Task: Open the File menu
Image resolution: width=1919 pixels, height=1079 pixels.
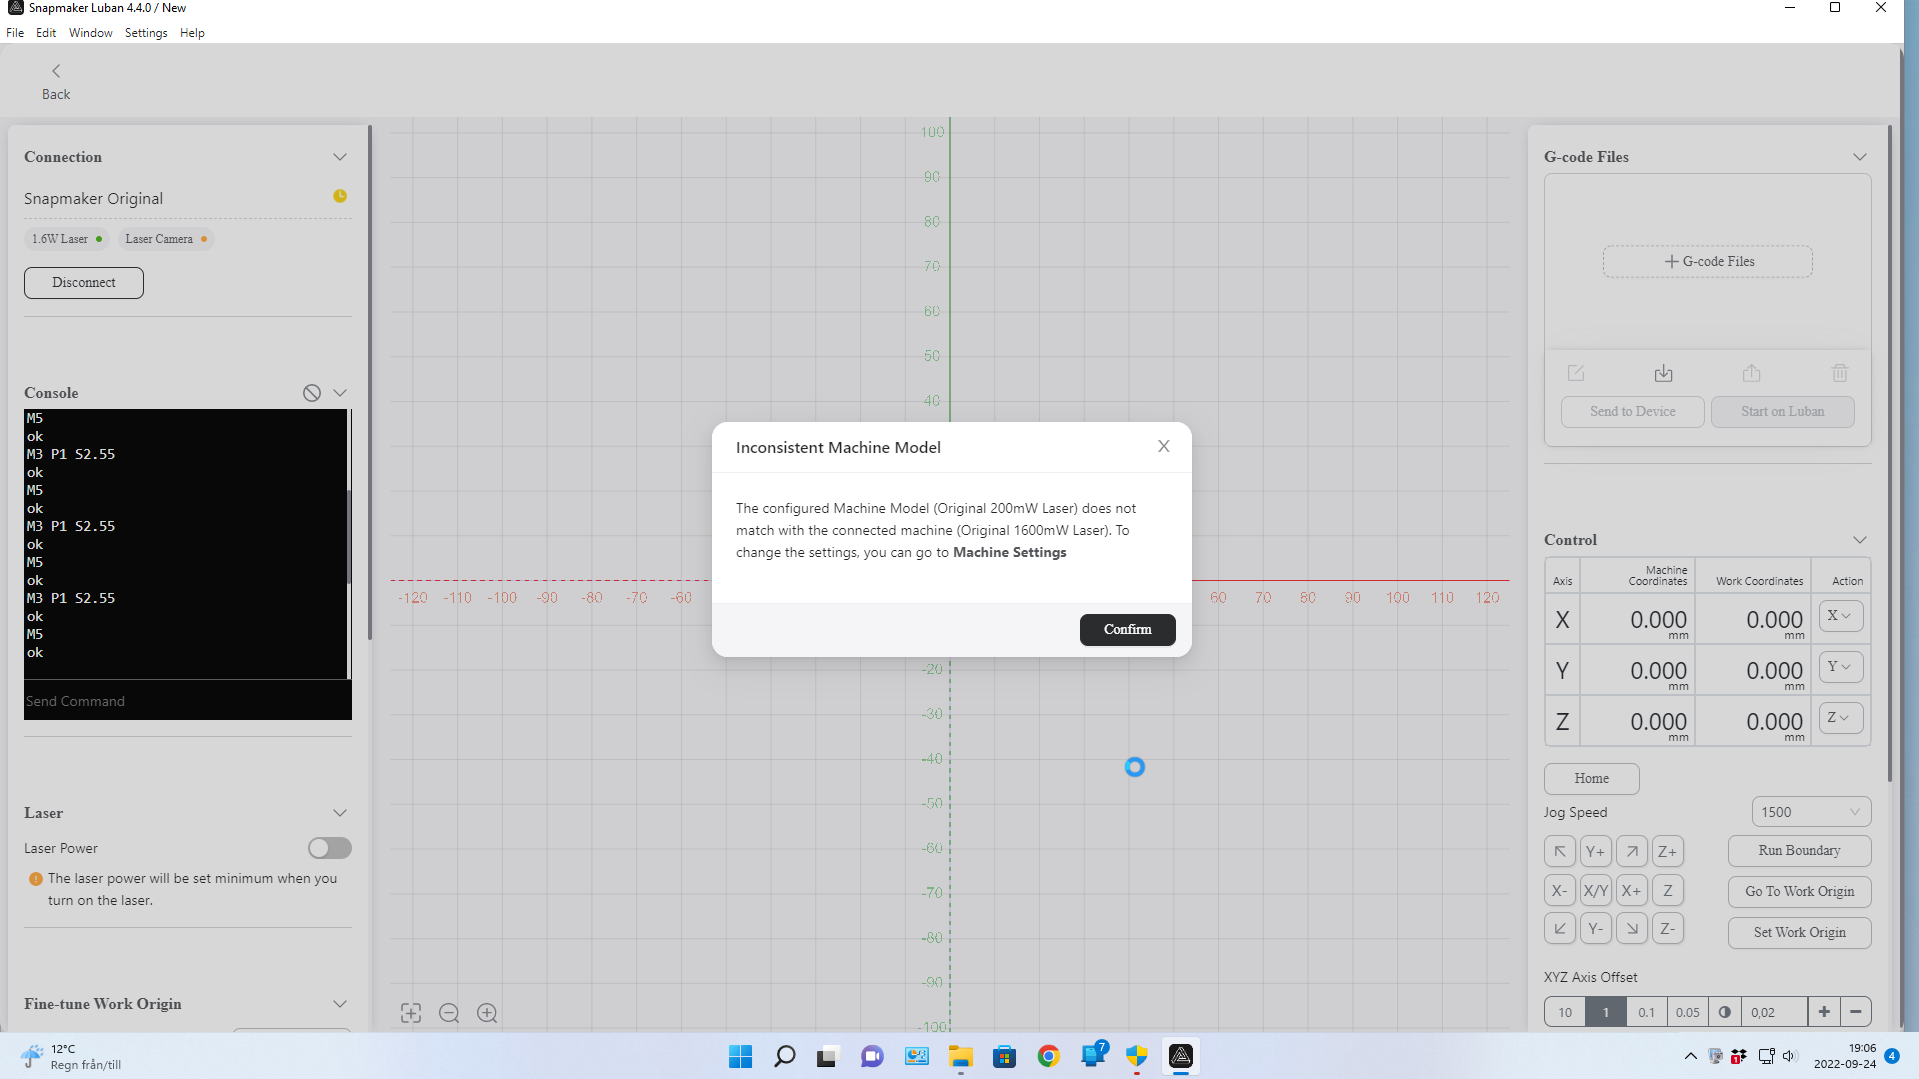Action: tap(15, 33)
